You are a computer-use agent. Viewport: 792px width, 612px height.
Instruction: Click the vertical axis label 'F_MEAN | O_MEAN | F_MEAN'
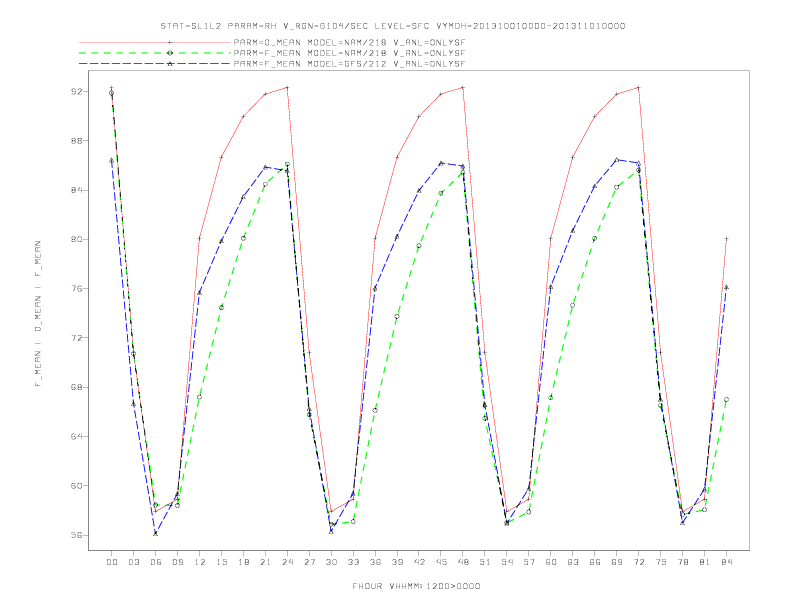point(38,314)
